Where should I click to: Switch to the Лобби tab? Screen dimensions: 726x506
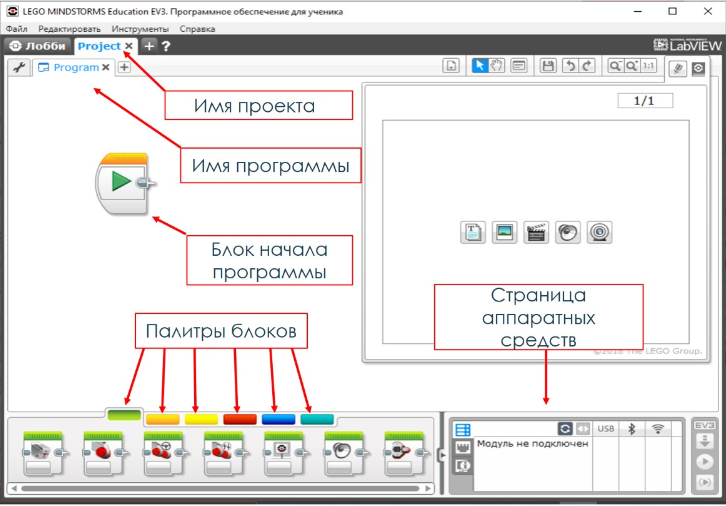coord(38,46)
